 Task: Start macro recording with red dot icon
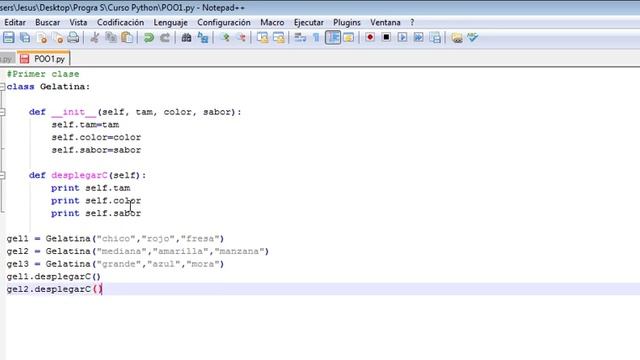coord(370,38)
